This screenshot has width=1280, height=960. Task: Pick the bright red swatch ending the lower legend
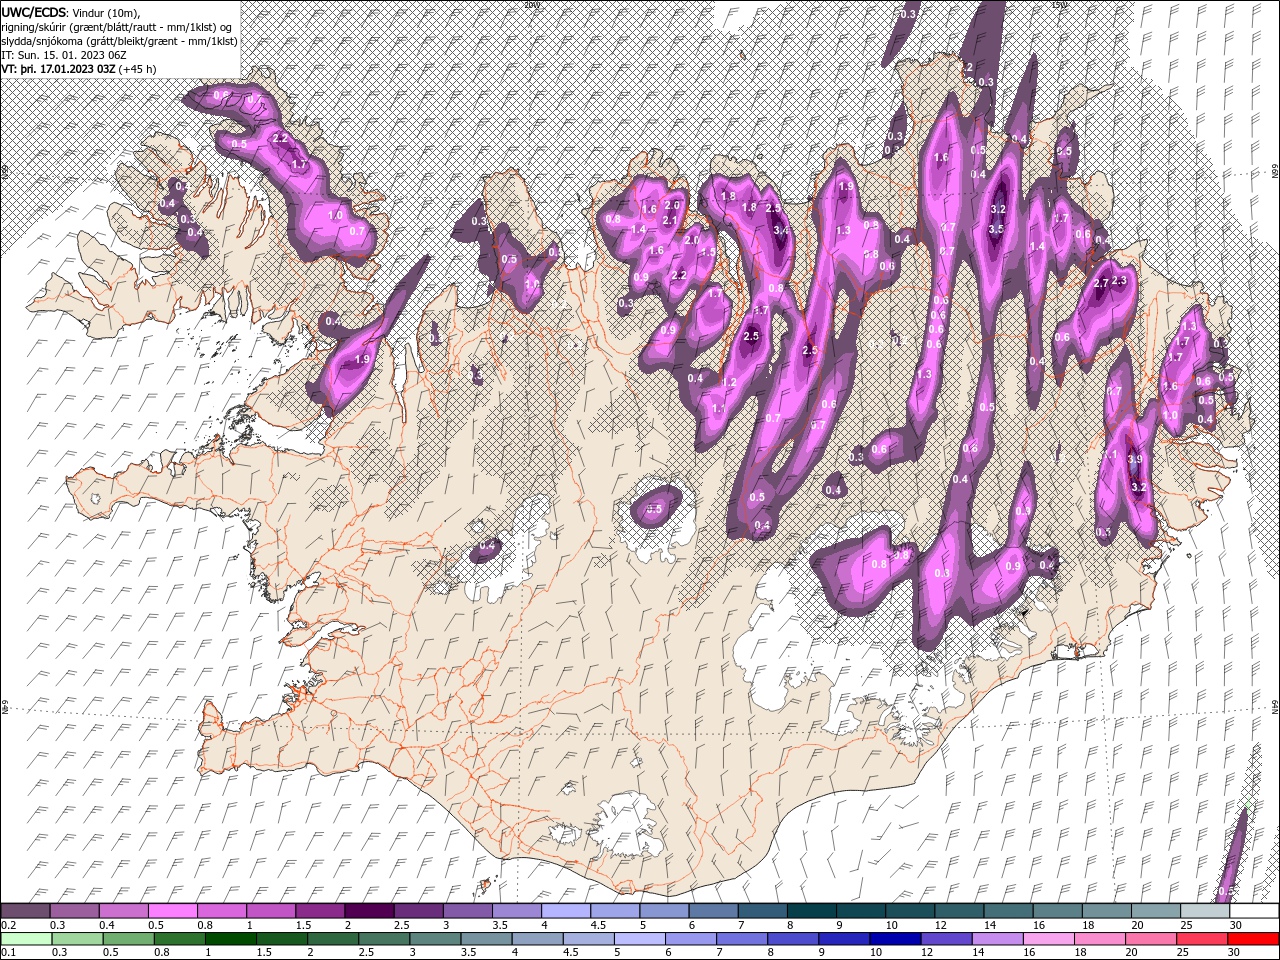pyautogui.click(x=1252, y=939)
